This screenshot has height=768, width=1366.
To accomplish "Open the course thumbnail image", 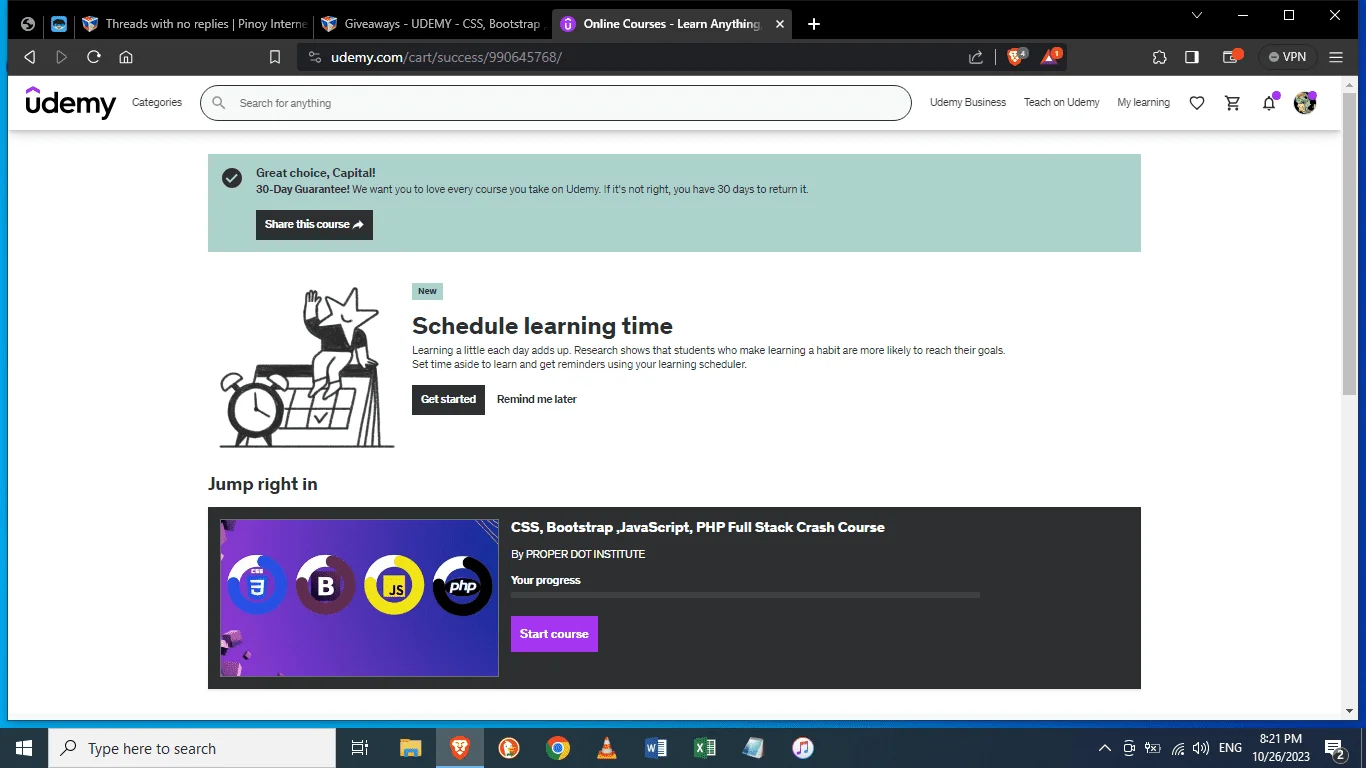I will point(359,598).
